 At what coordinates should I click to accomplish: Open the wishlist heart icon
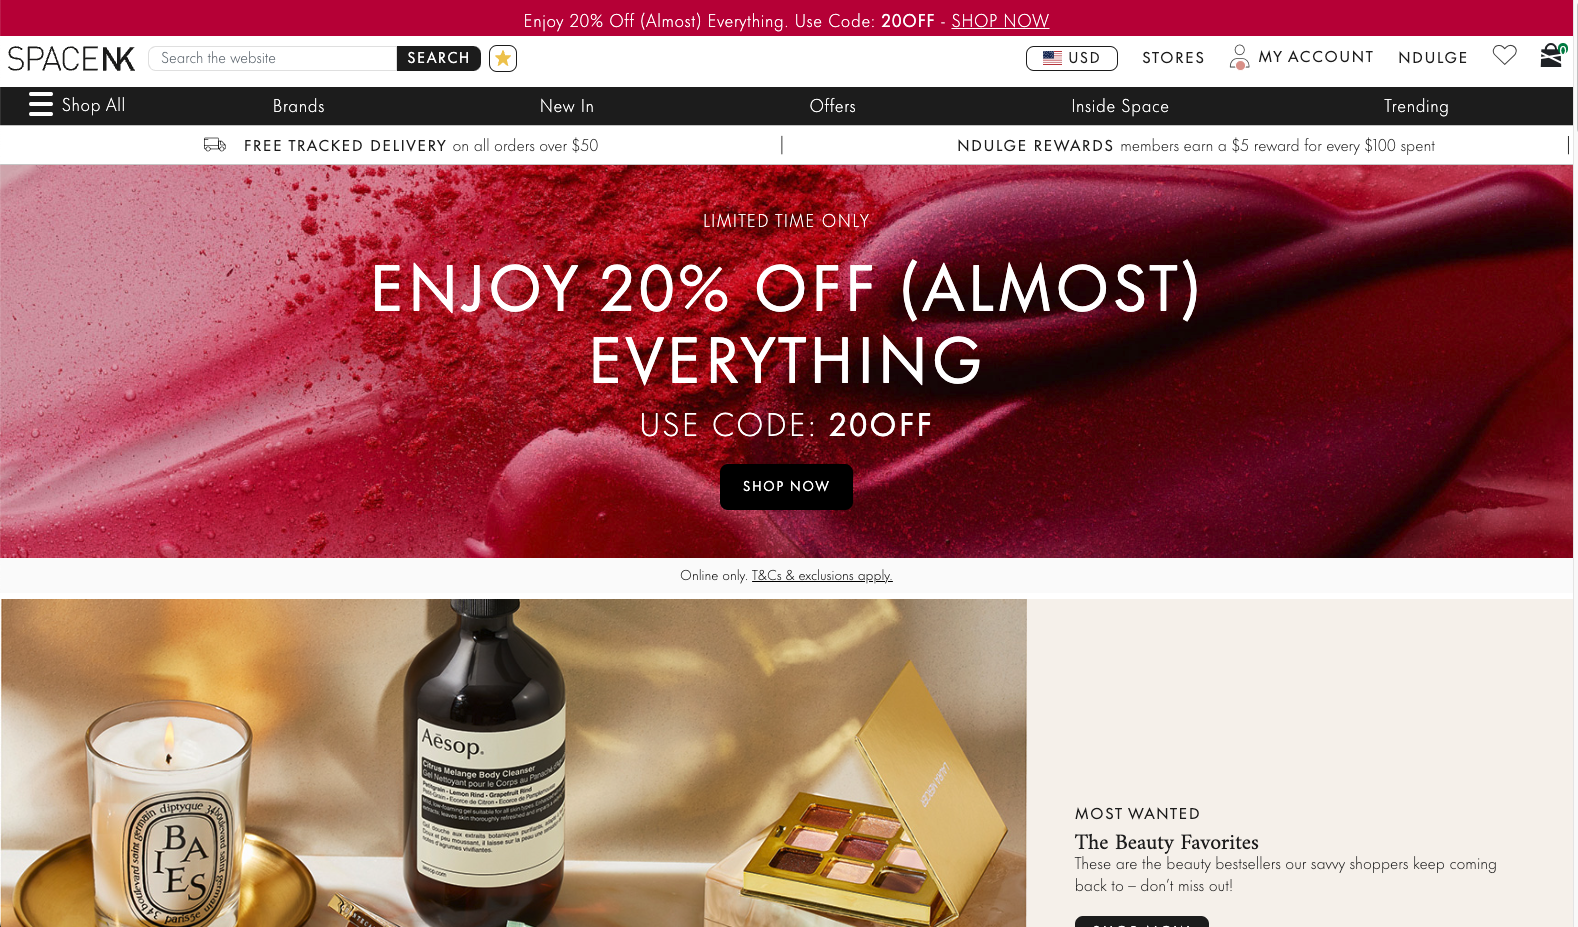1504,55
